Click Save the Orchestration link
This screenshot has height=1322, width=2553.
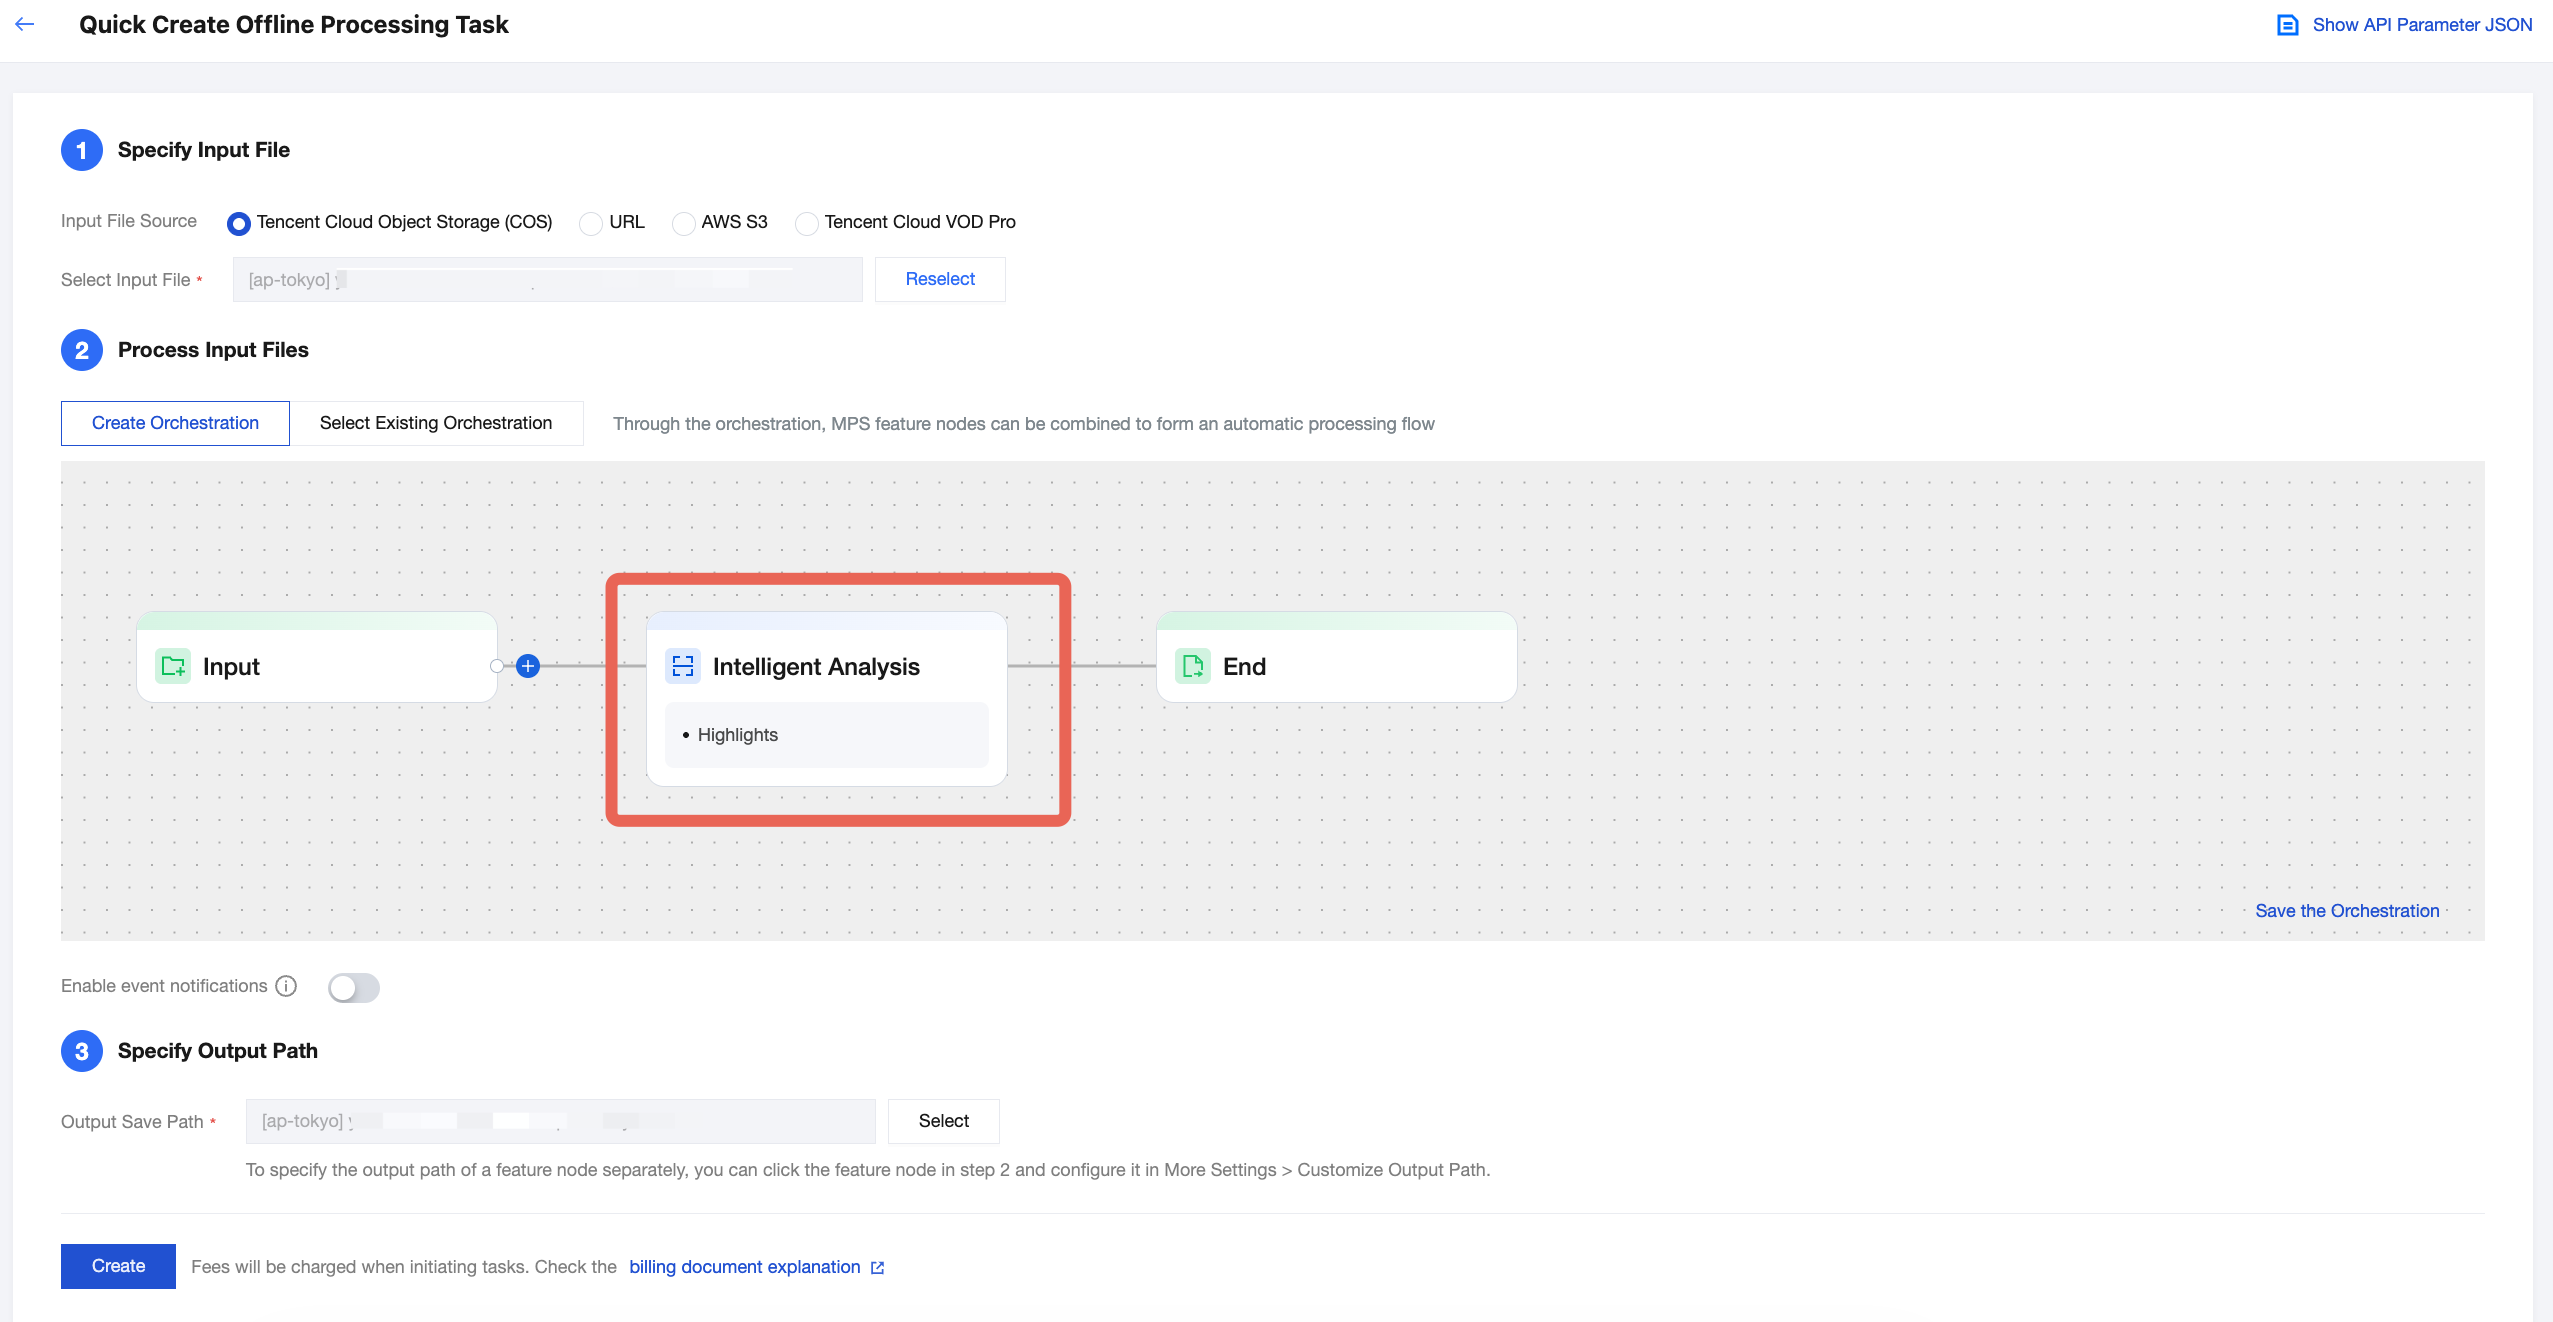coord(2346,911)
